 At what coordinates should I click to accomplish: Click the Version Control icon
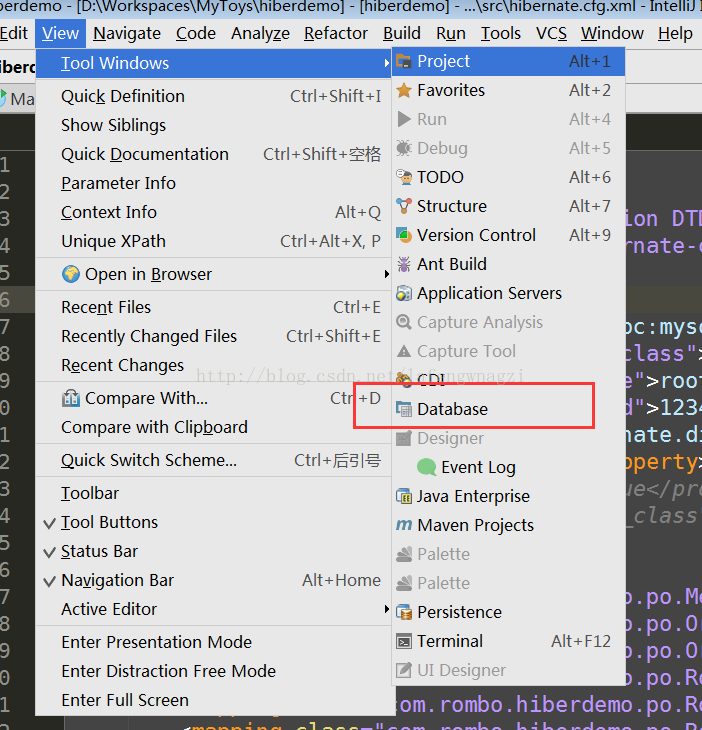click(x=404, y=235)
